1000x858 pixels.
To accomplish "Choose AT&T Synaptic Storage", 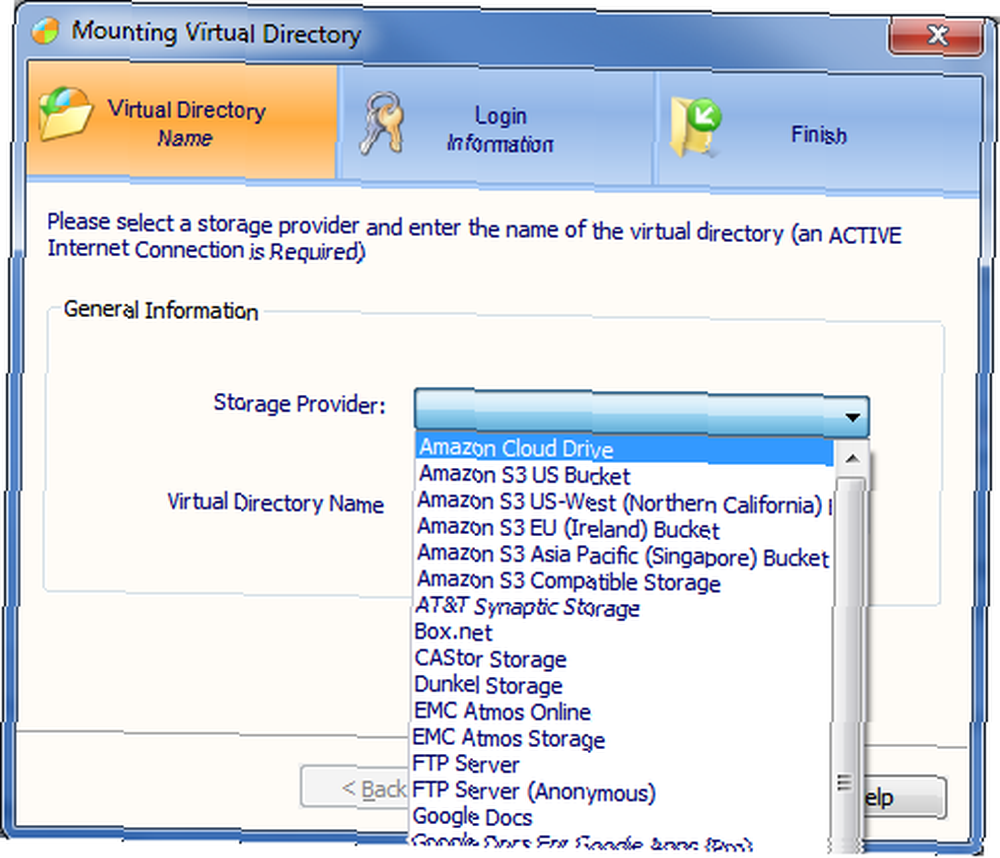I will [x=622, y=607].
